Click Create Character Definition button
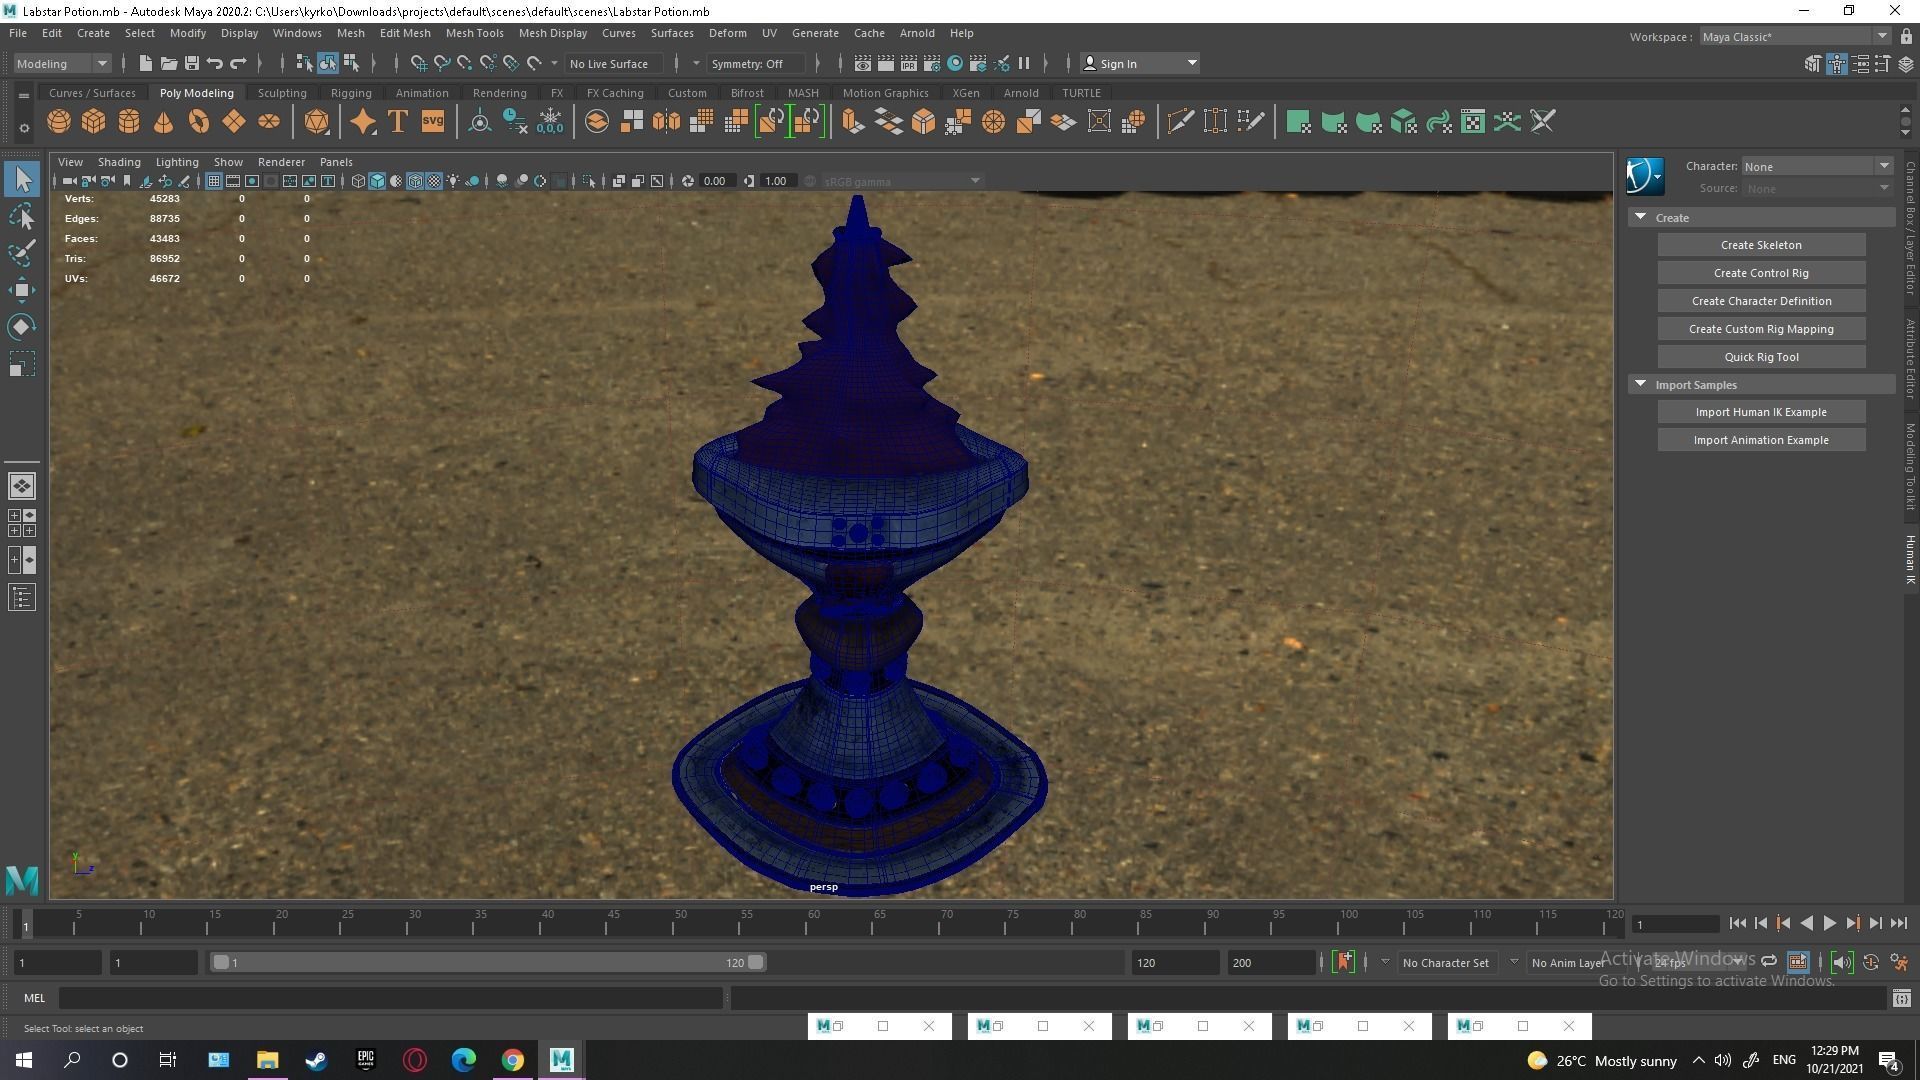Screen dimensions: 1920x1080 (x=1760, y=301)
